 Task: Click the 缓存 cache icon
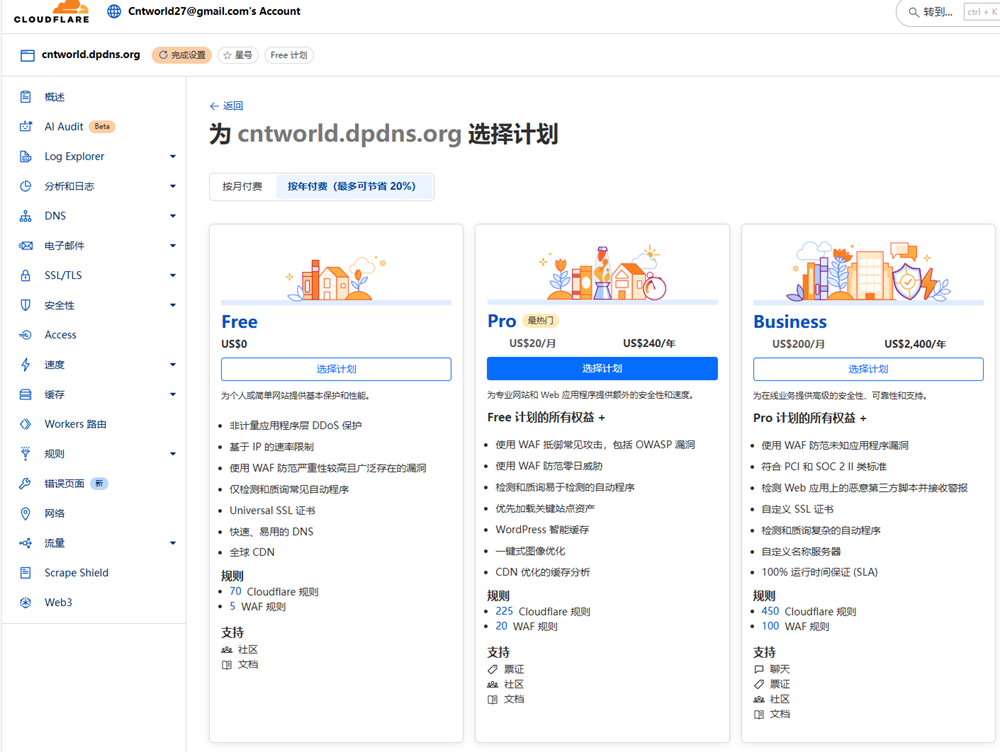(26, 394)
